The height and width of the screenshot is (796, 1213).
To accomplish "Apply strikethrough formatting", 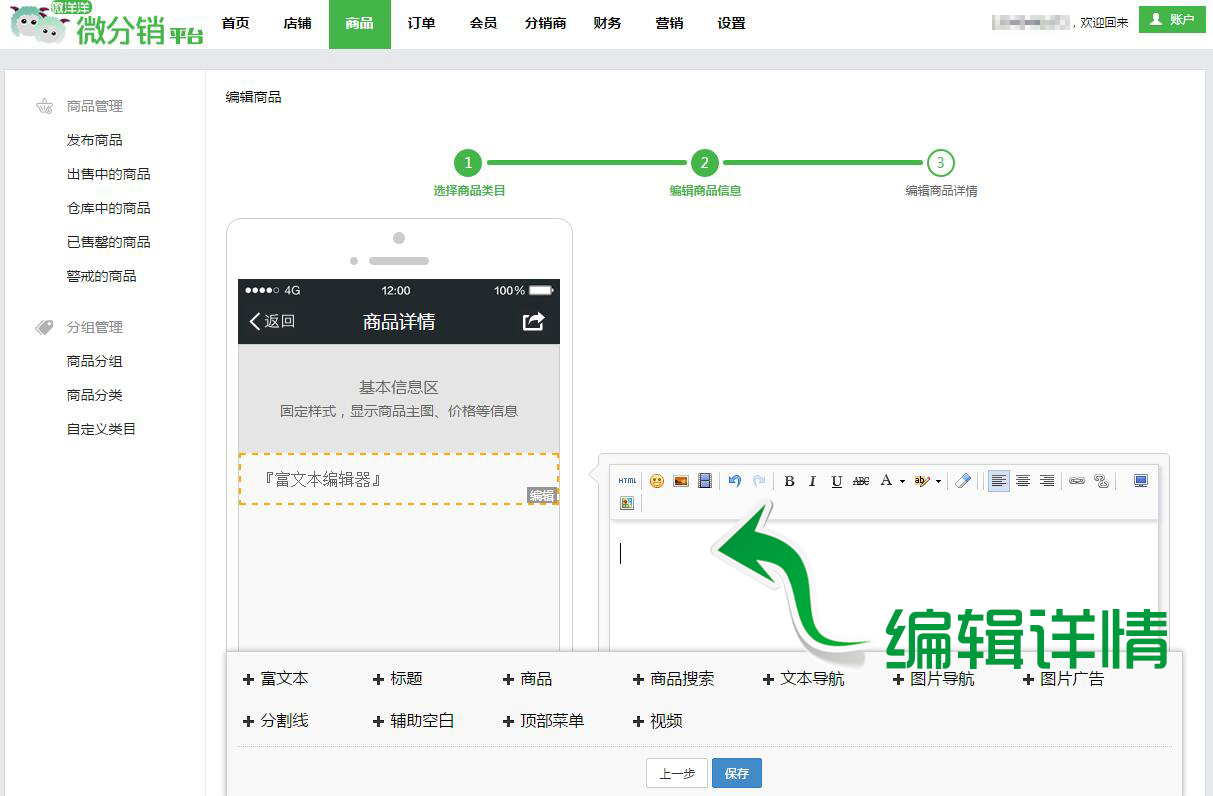I will 861,481.
